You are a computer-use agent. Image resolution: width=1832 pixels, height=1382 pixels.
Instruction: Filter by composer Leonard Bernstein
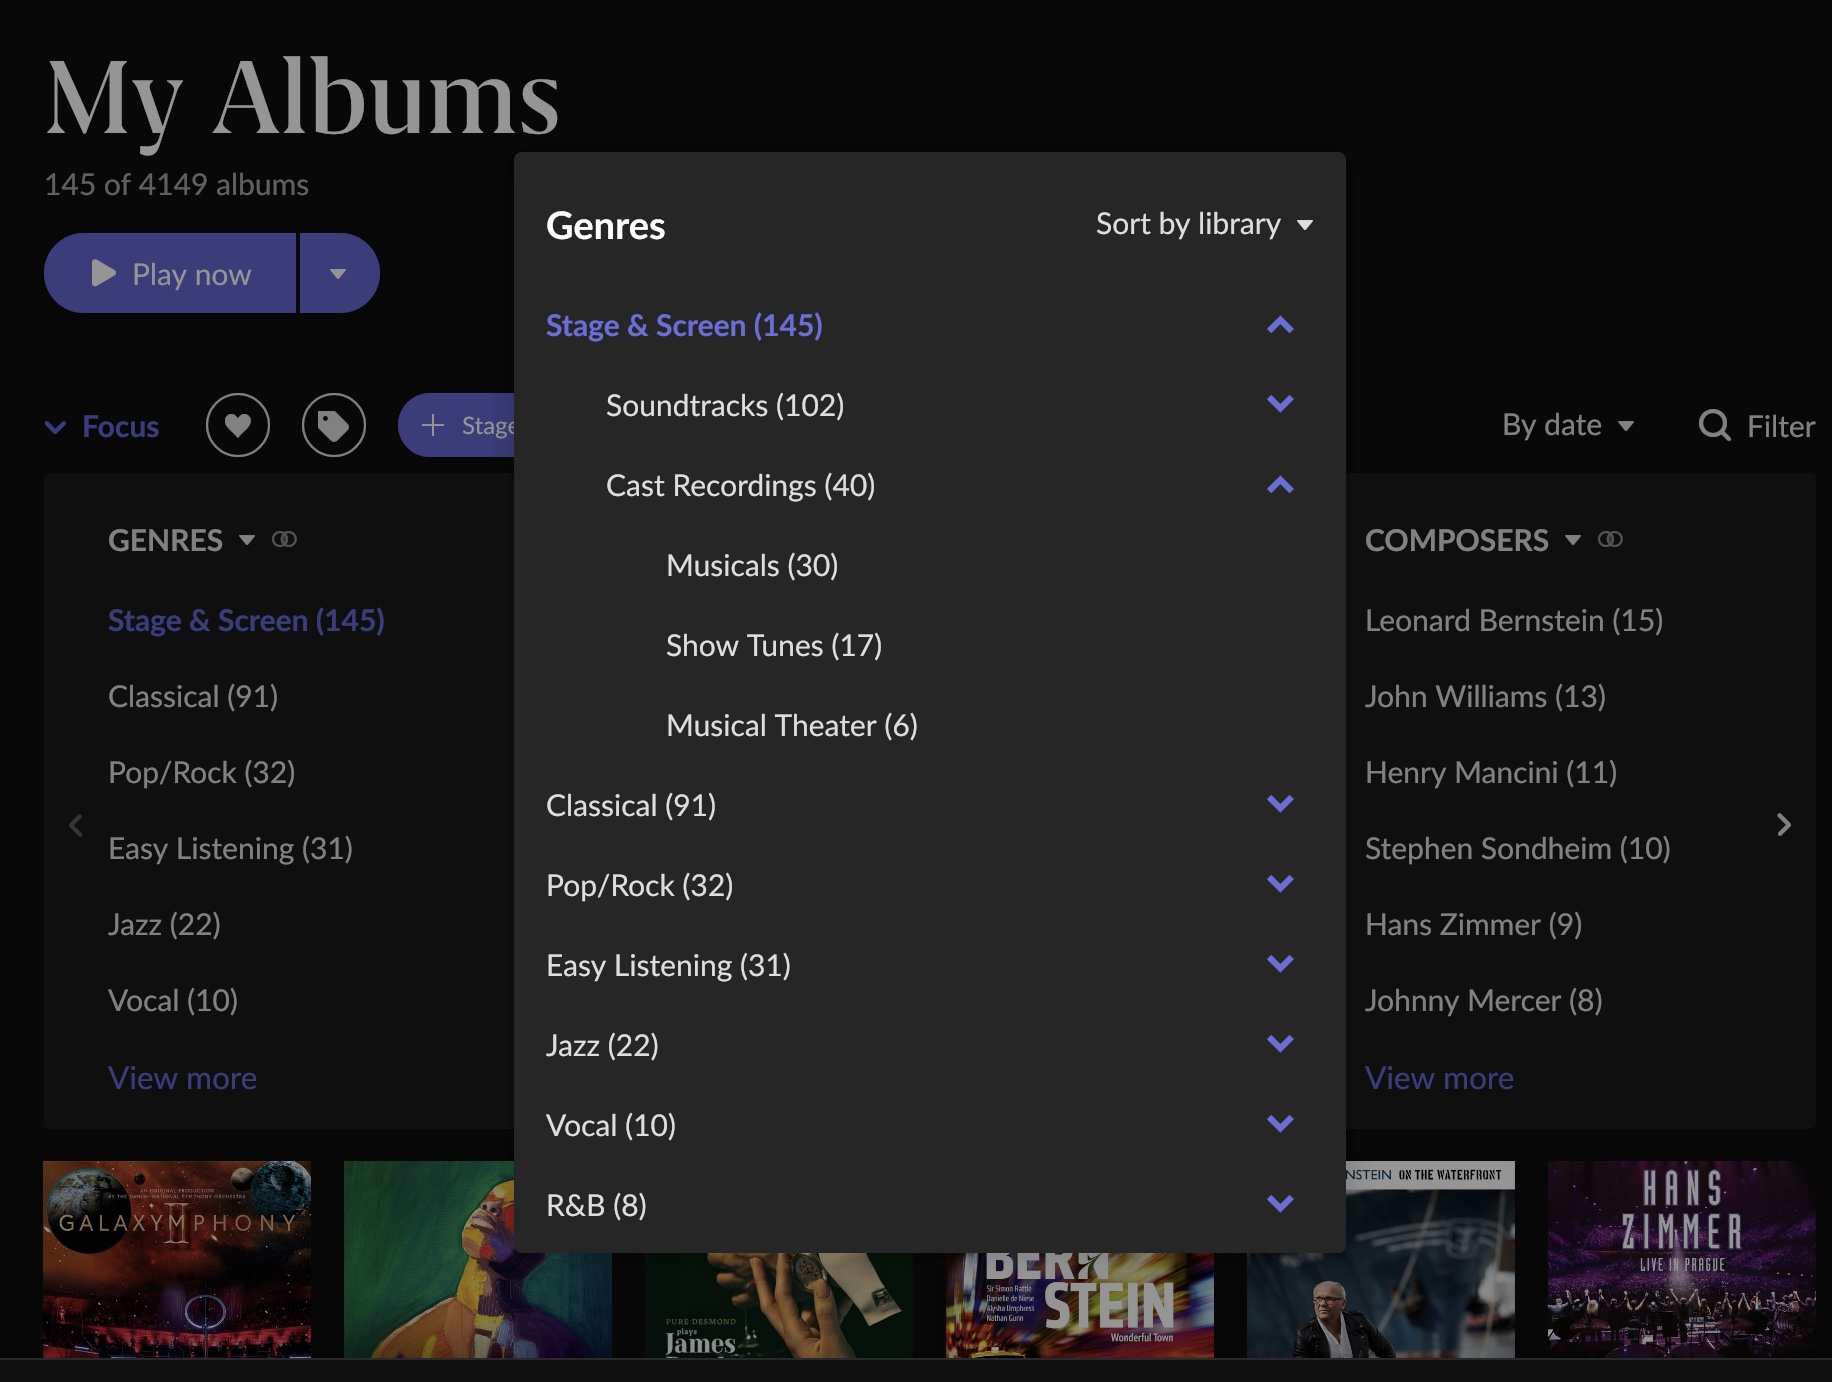(1513, 621)
